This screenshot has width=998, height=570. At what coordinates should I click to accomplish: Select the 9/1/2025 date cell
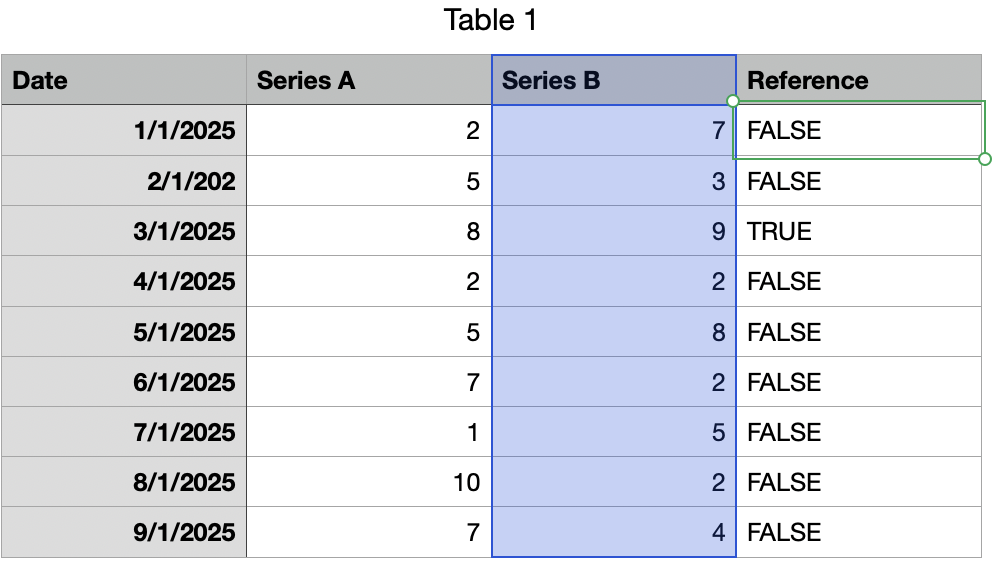[124, 532]
